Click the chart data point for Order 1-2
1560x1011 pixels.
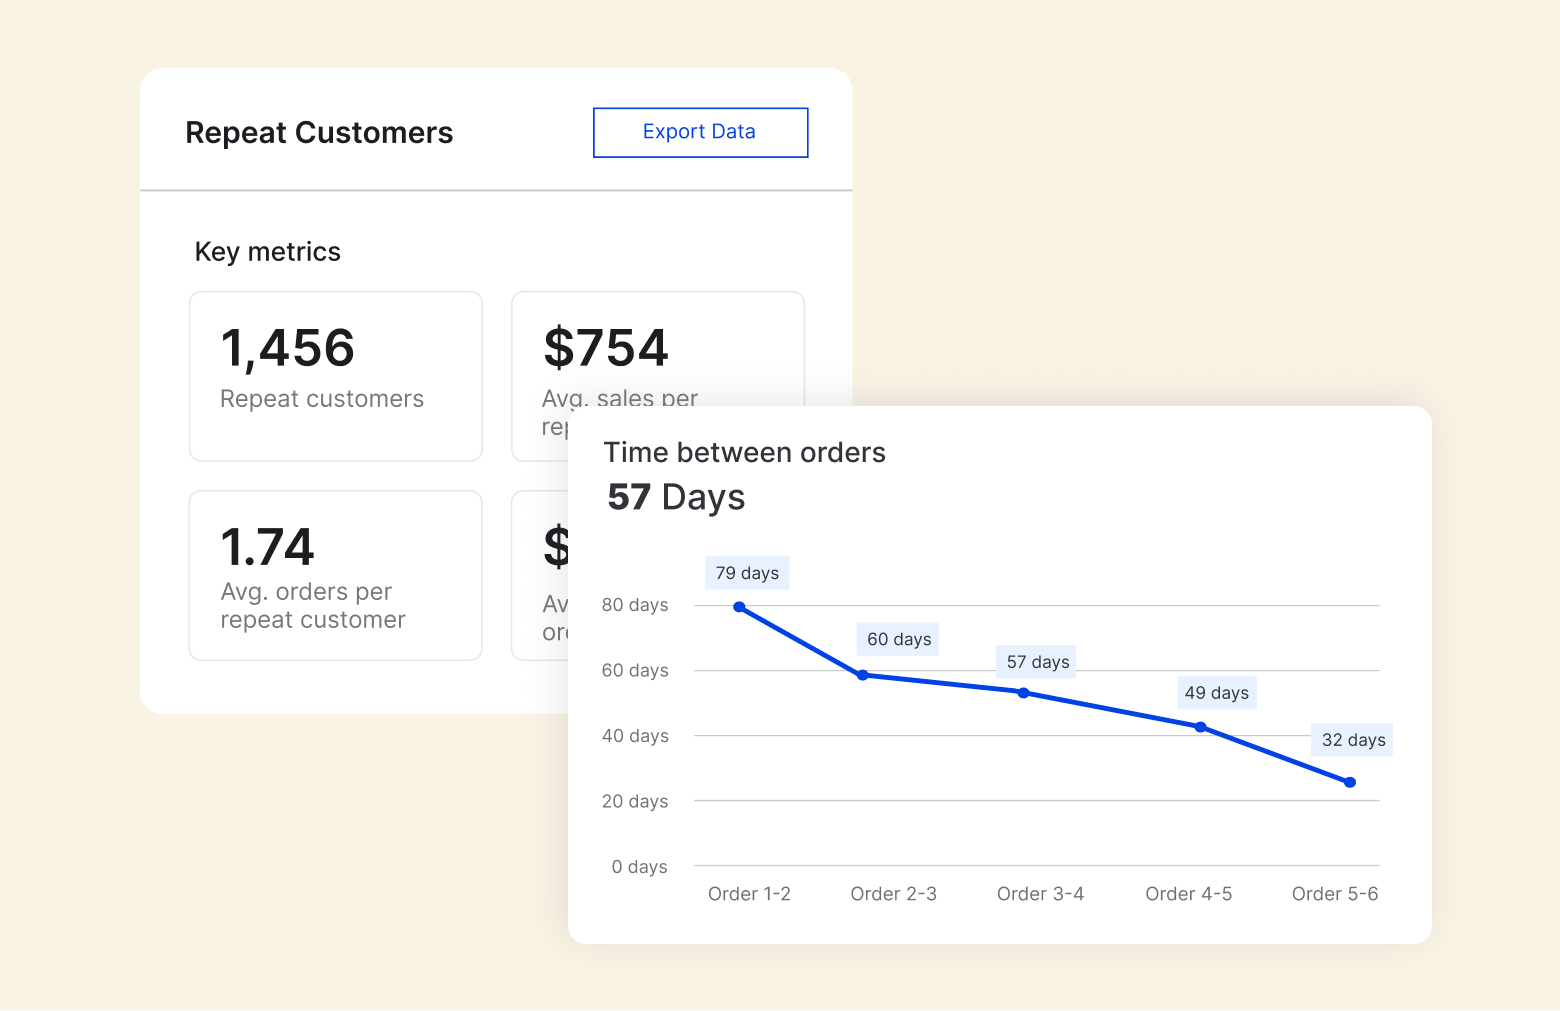(739, 607)
